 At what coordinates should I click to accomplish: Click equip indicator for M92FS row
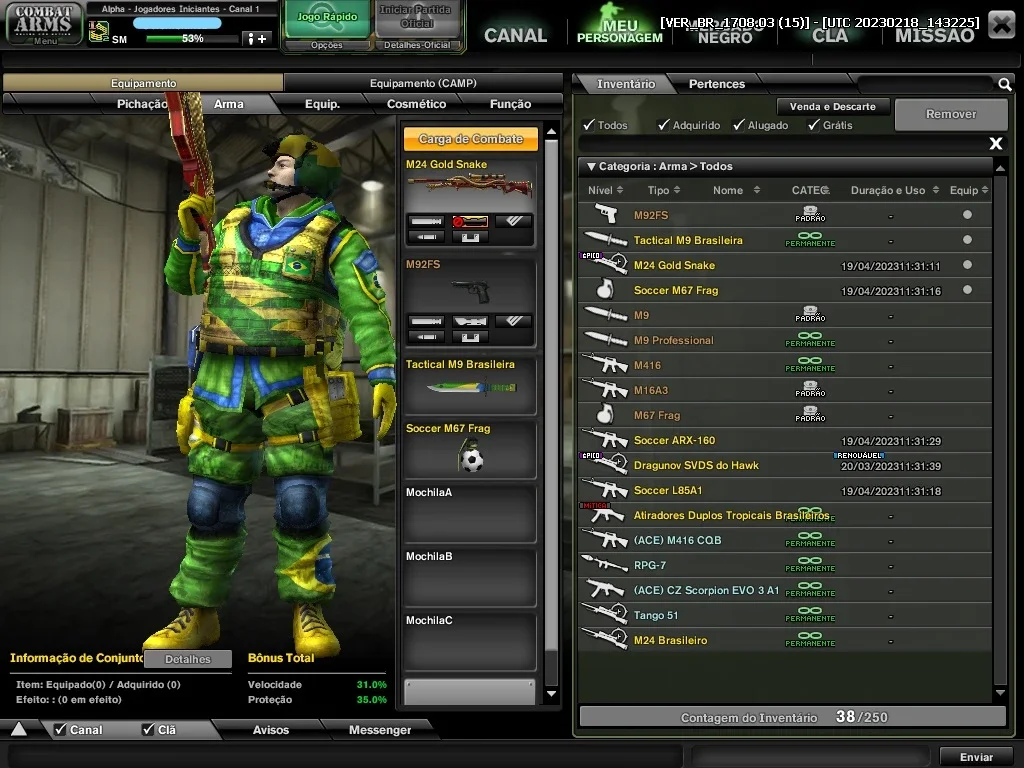click(967, 214)
